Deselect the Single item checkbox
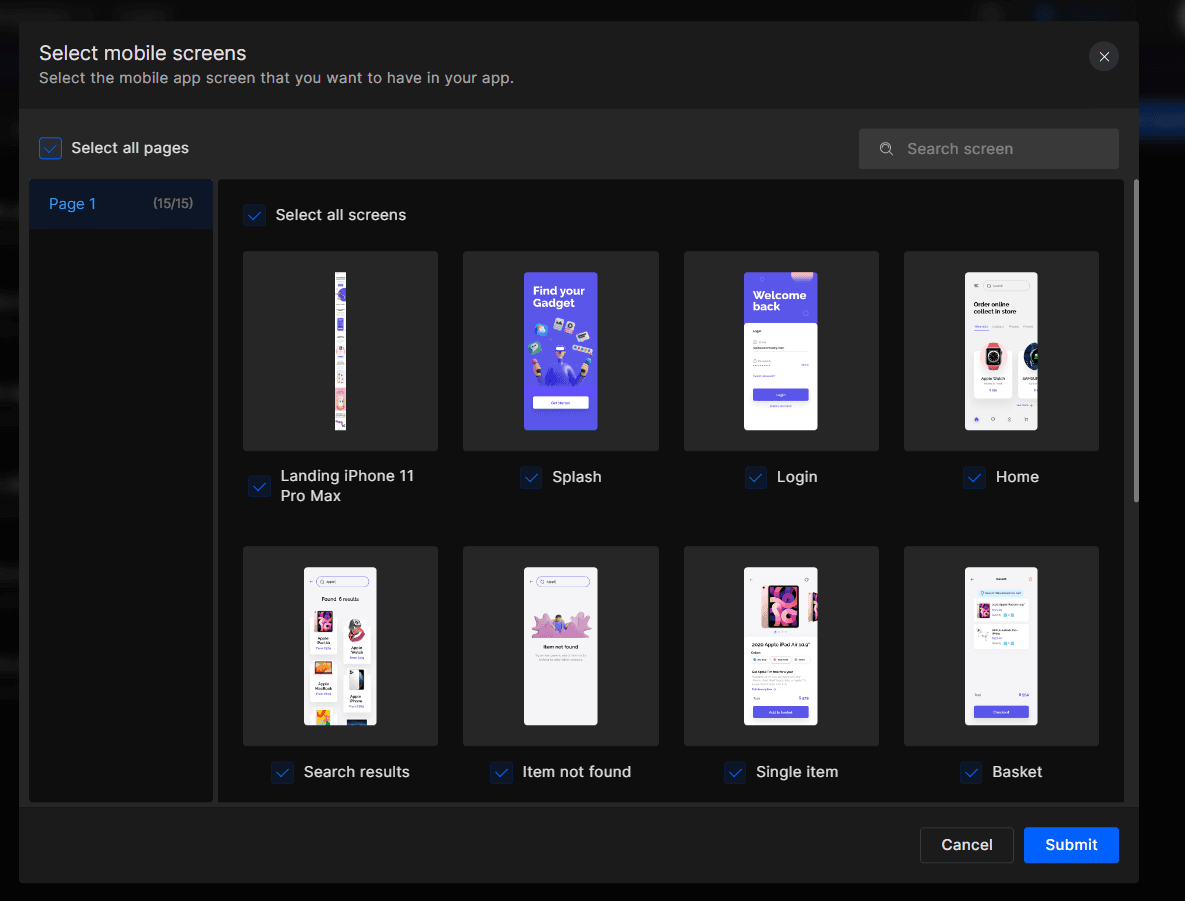 (735, 772)
